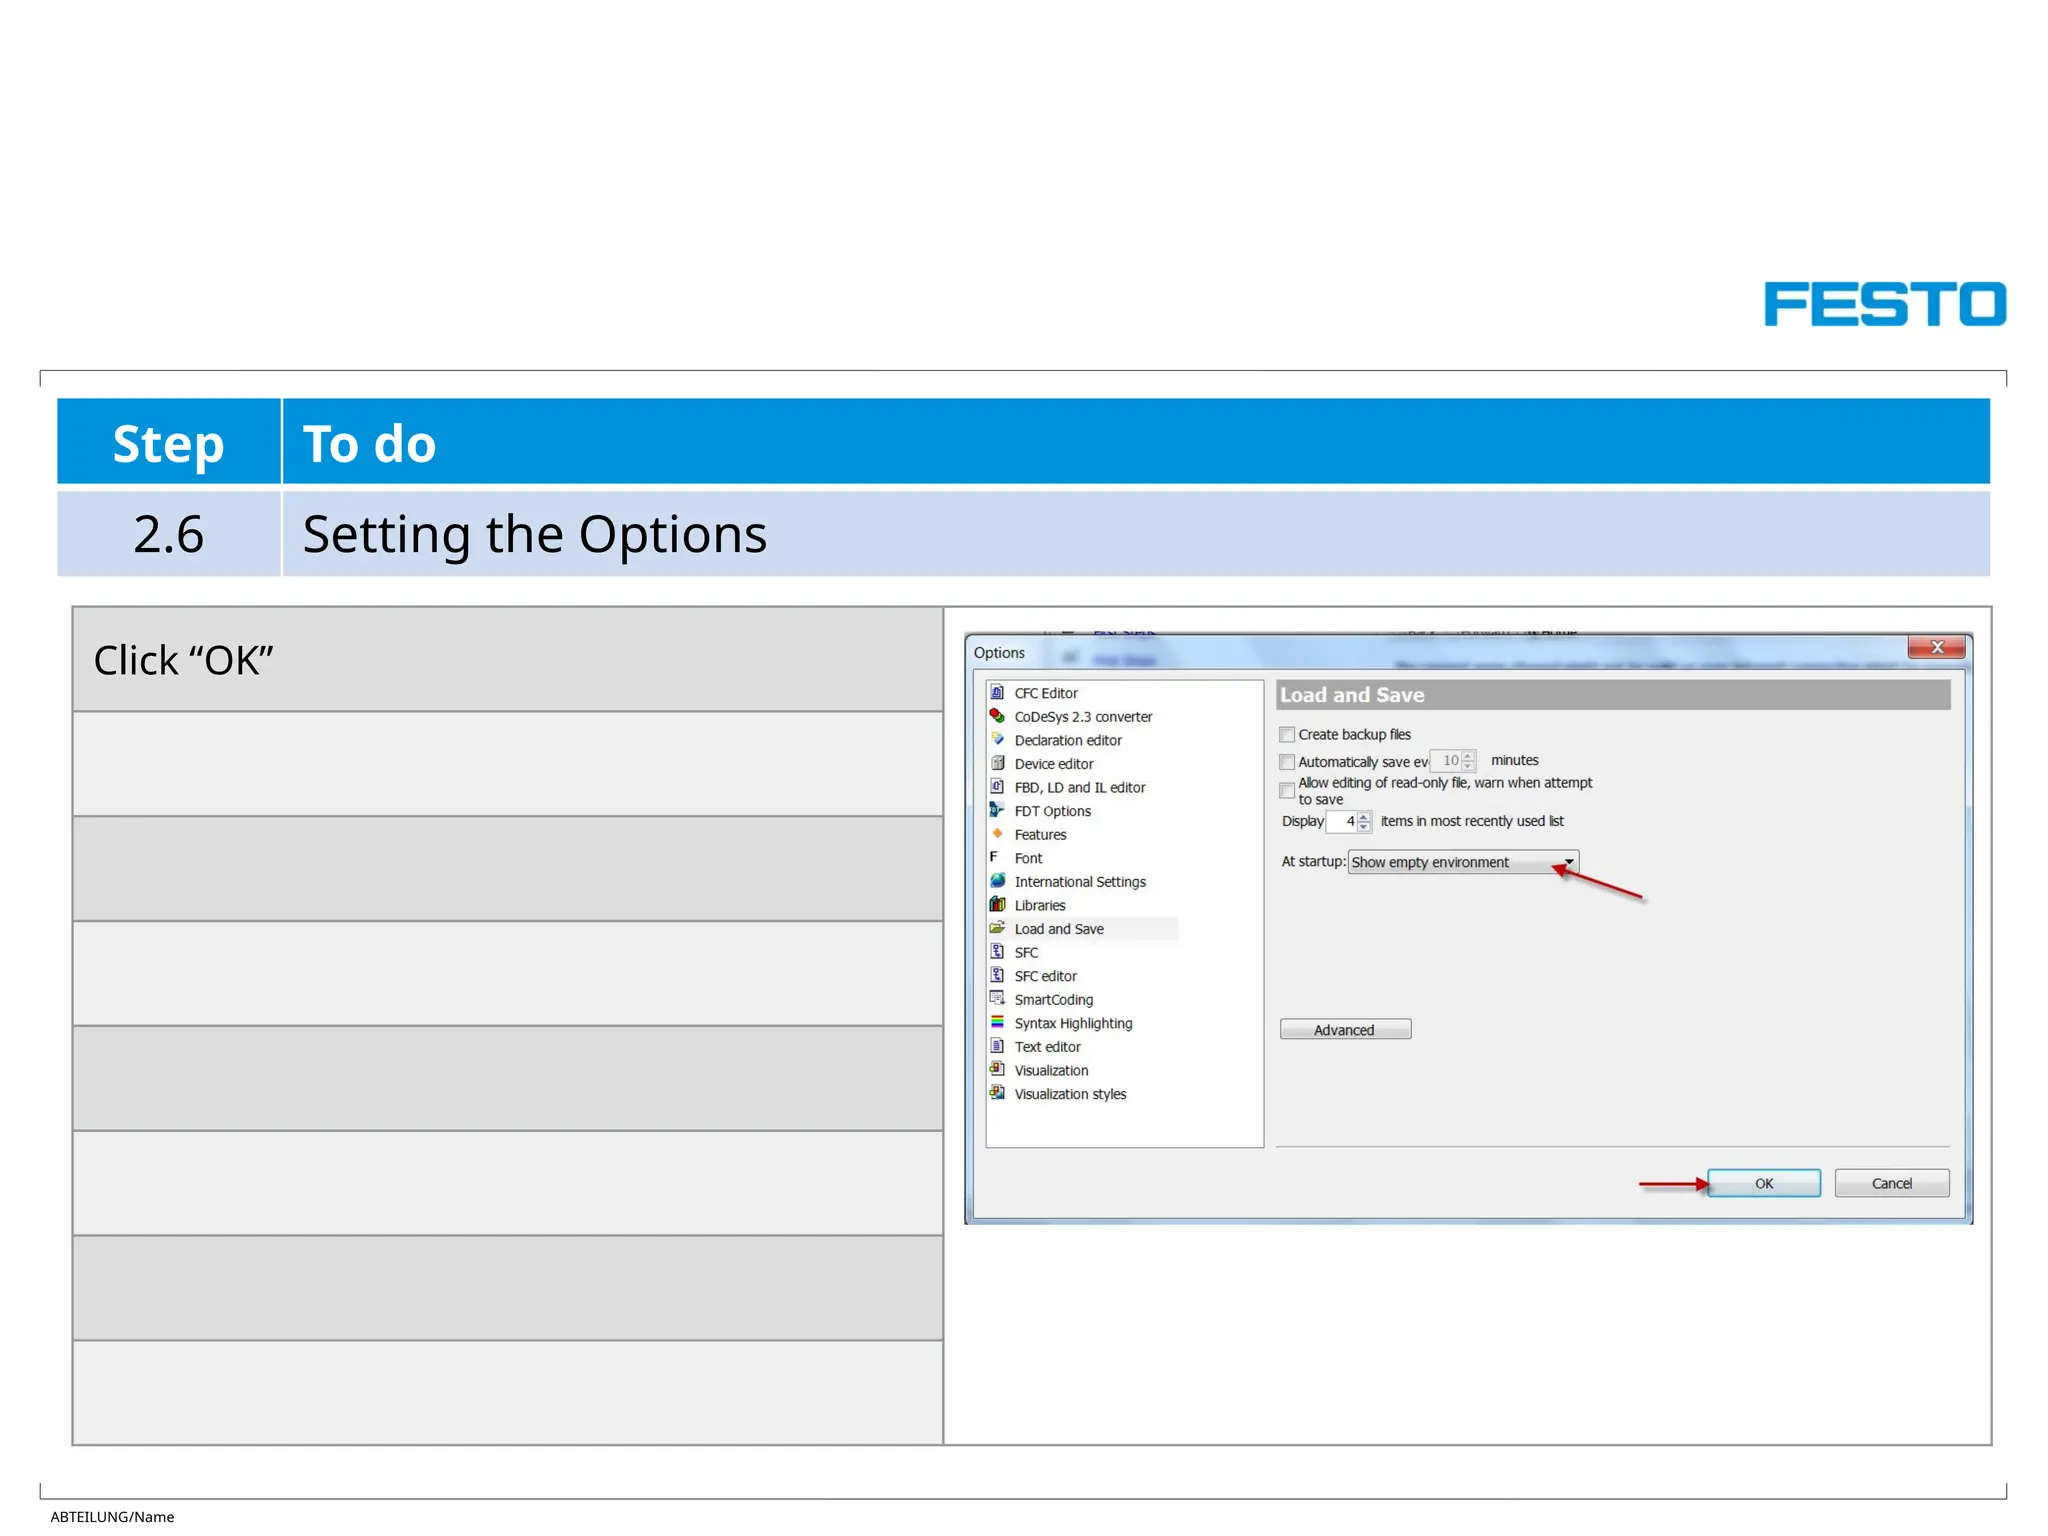Screen dimensions: 2048x1536
Task: Select Font category
Action: click(1028, 858)
